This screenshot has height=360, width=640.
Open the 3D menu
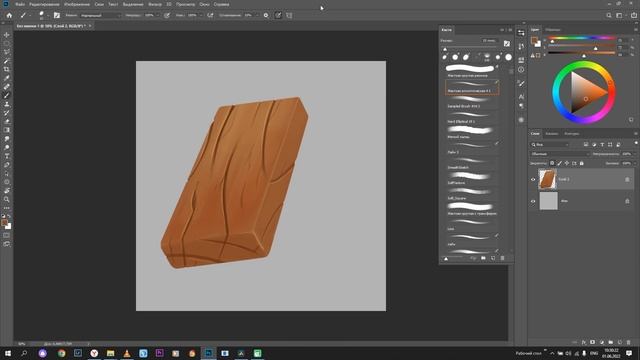coord(169,4)
